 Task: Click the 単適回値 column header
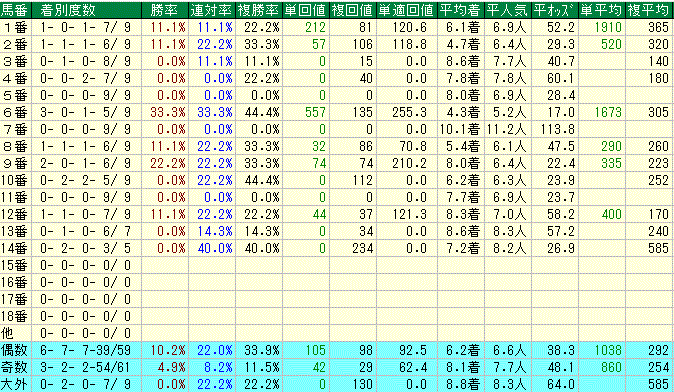click(x=407, y=10)
